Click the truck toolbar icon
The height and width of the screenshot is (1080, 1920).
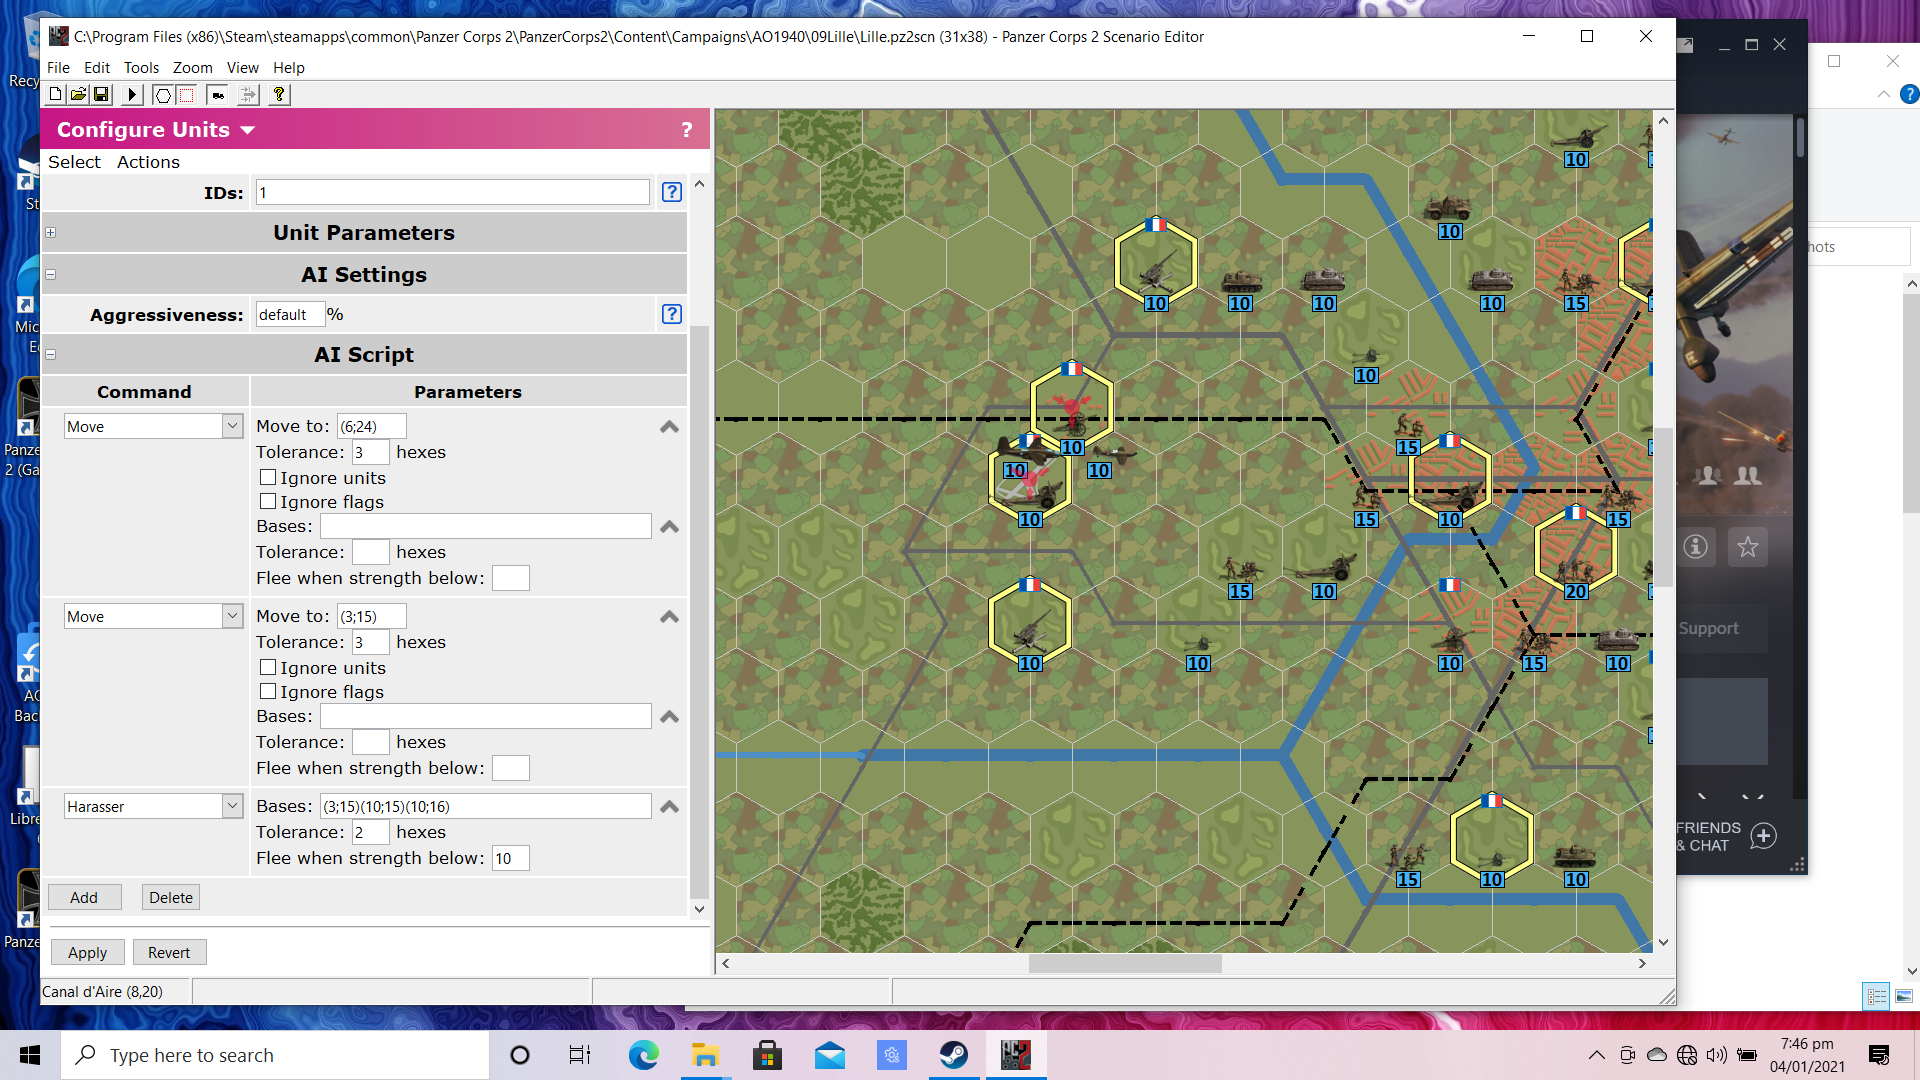coord(217,95)
